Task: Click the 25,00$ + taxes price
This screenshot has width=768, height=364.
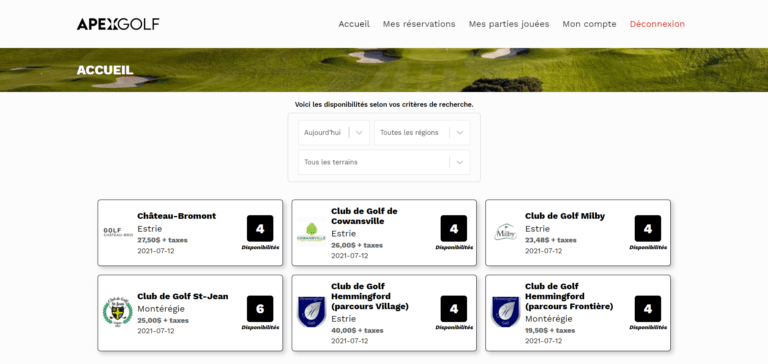Action: click(163, 320)
